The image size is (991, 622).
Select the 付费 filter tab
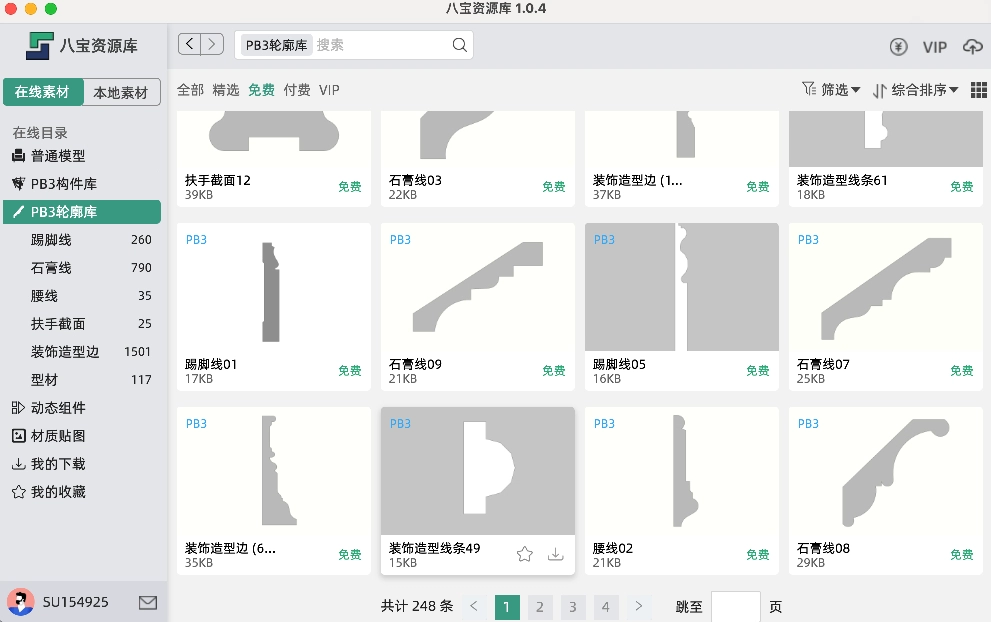tap(297, 90)
